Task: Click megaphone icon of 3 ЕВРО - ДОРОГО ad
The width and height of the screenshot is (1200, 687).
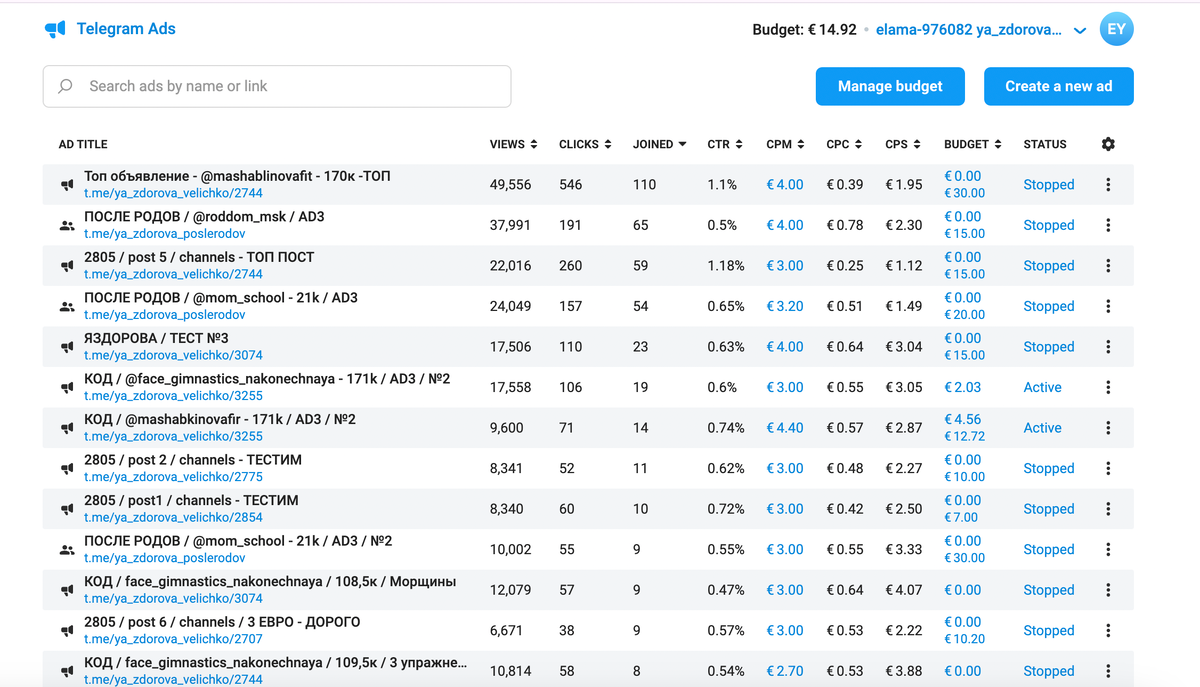Action: (x=67, y=631)
